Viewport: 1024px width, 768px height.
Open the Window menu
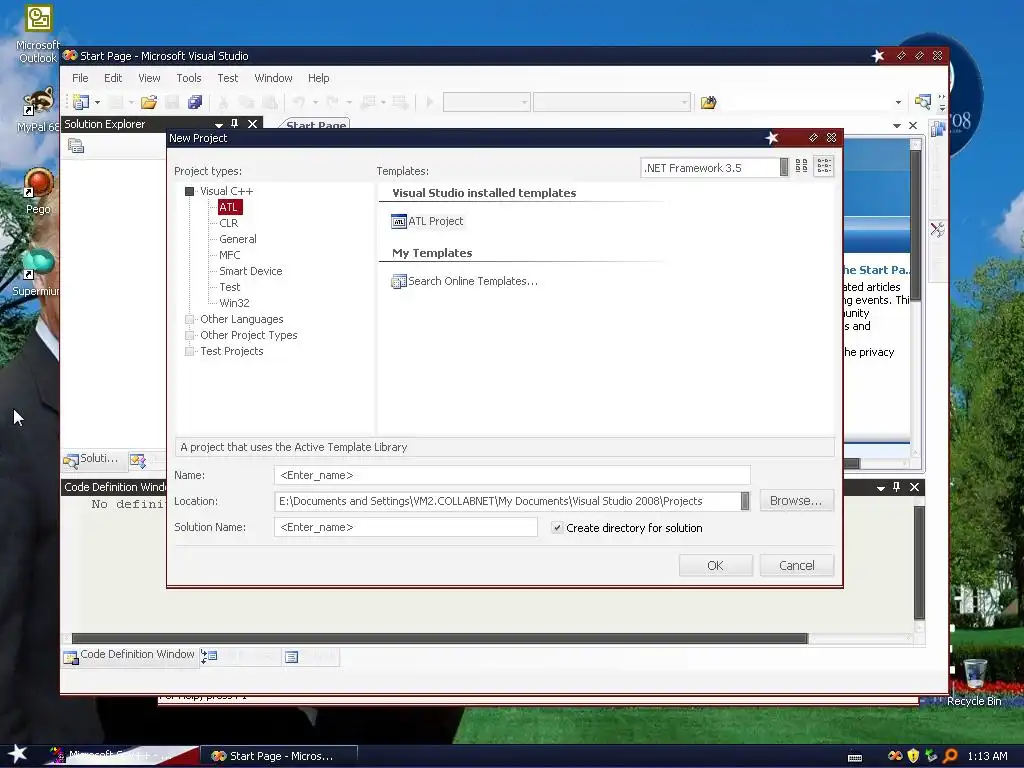tap(273, 78)
